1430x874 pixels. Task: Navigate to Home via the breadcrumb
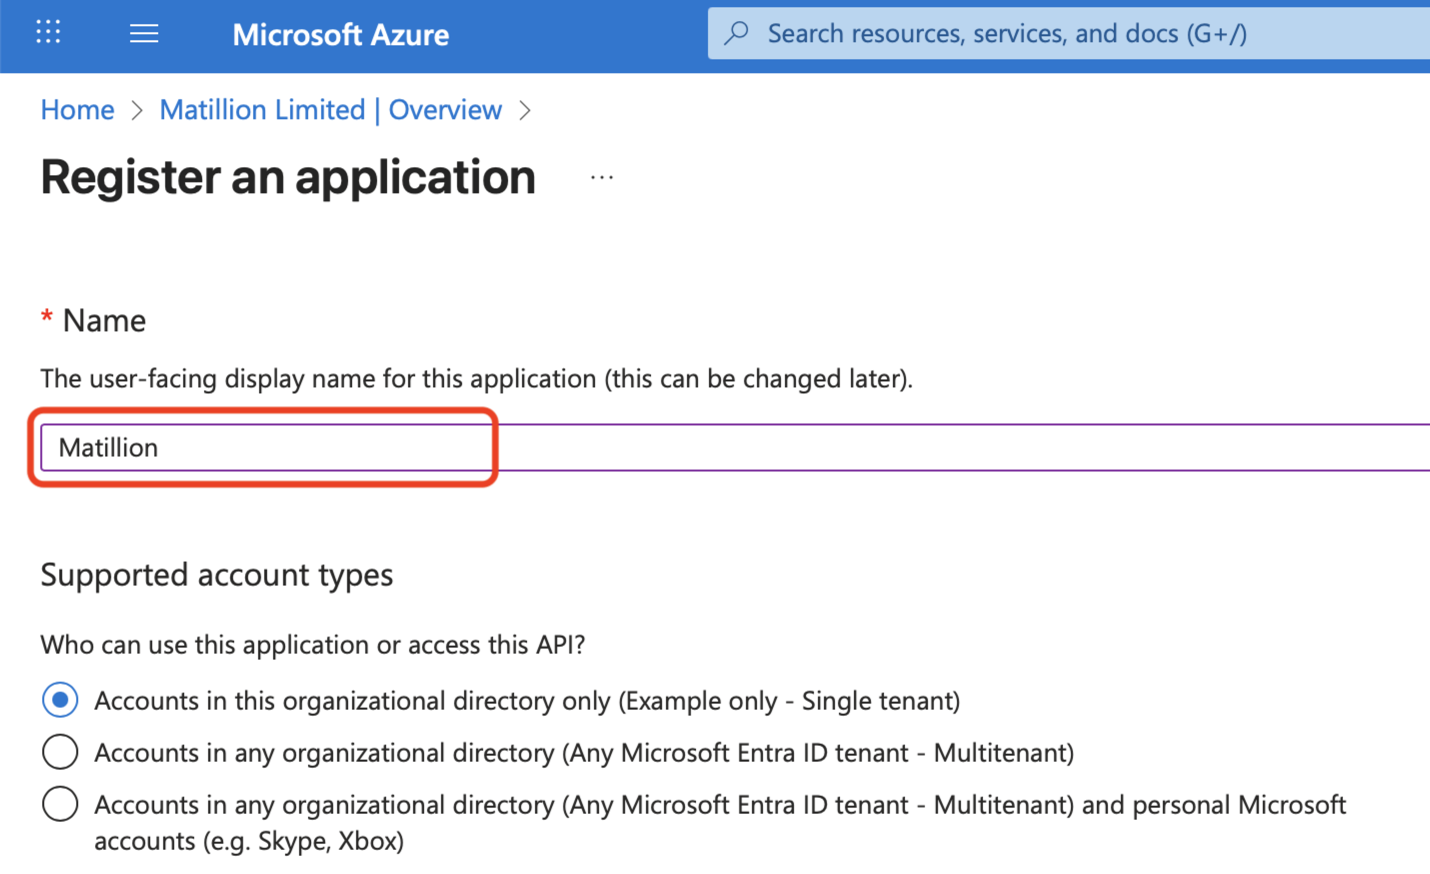(x=77, y=110)
